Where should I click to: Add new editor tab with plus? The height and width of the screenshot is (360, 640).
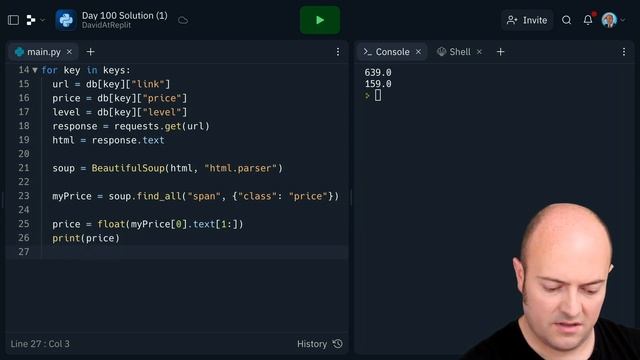pos(91,52)
